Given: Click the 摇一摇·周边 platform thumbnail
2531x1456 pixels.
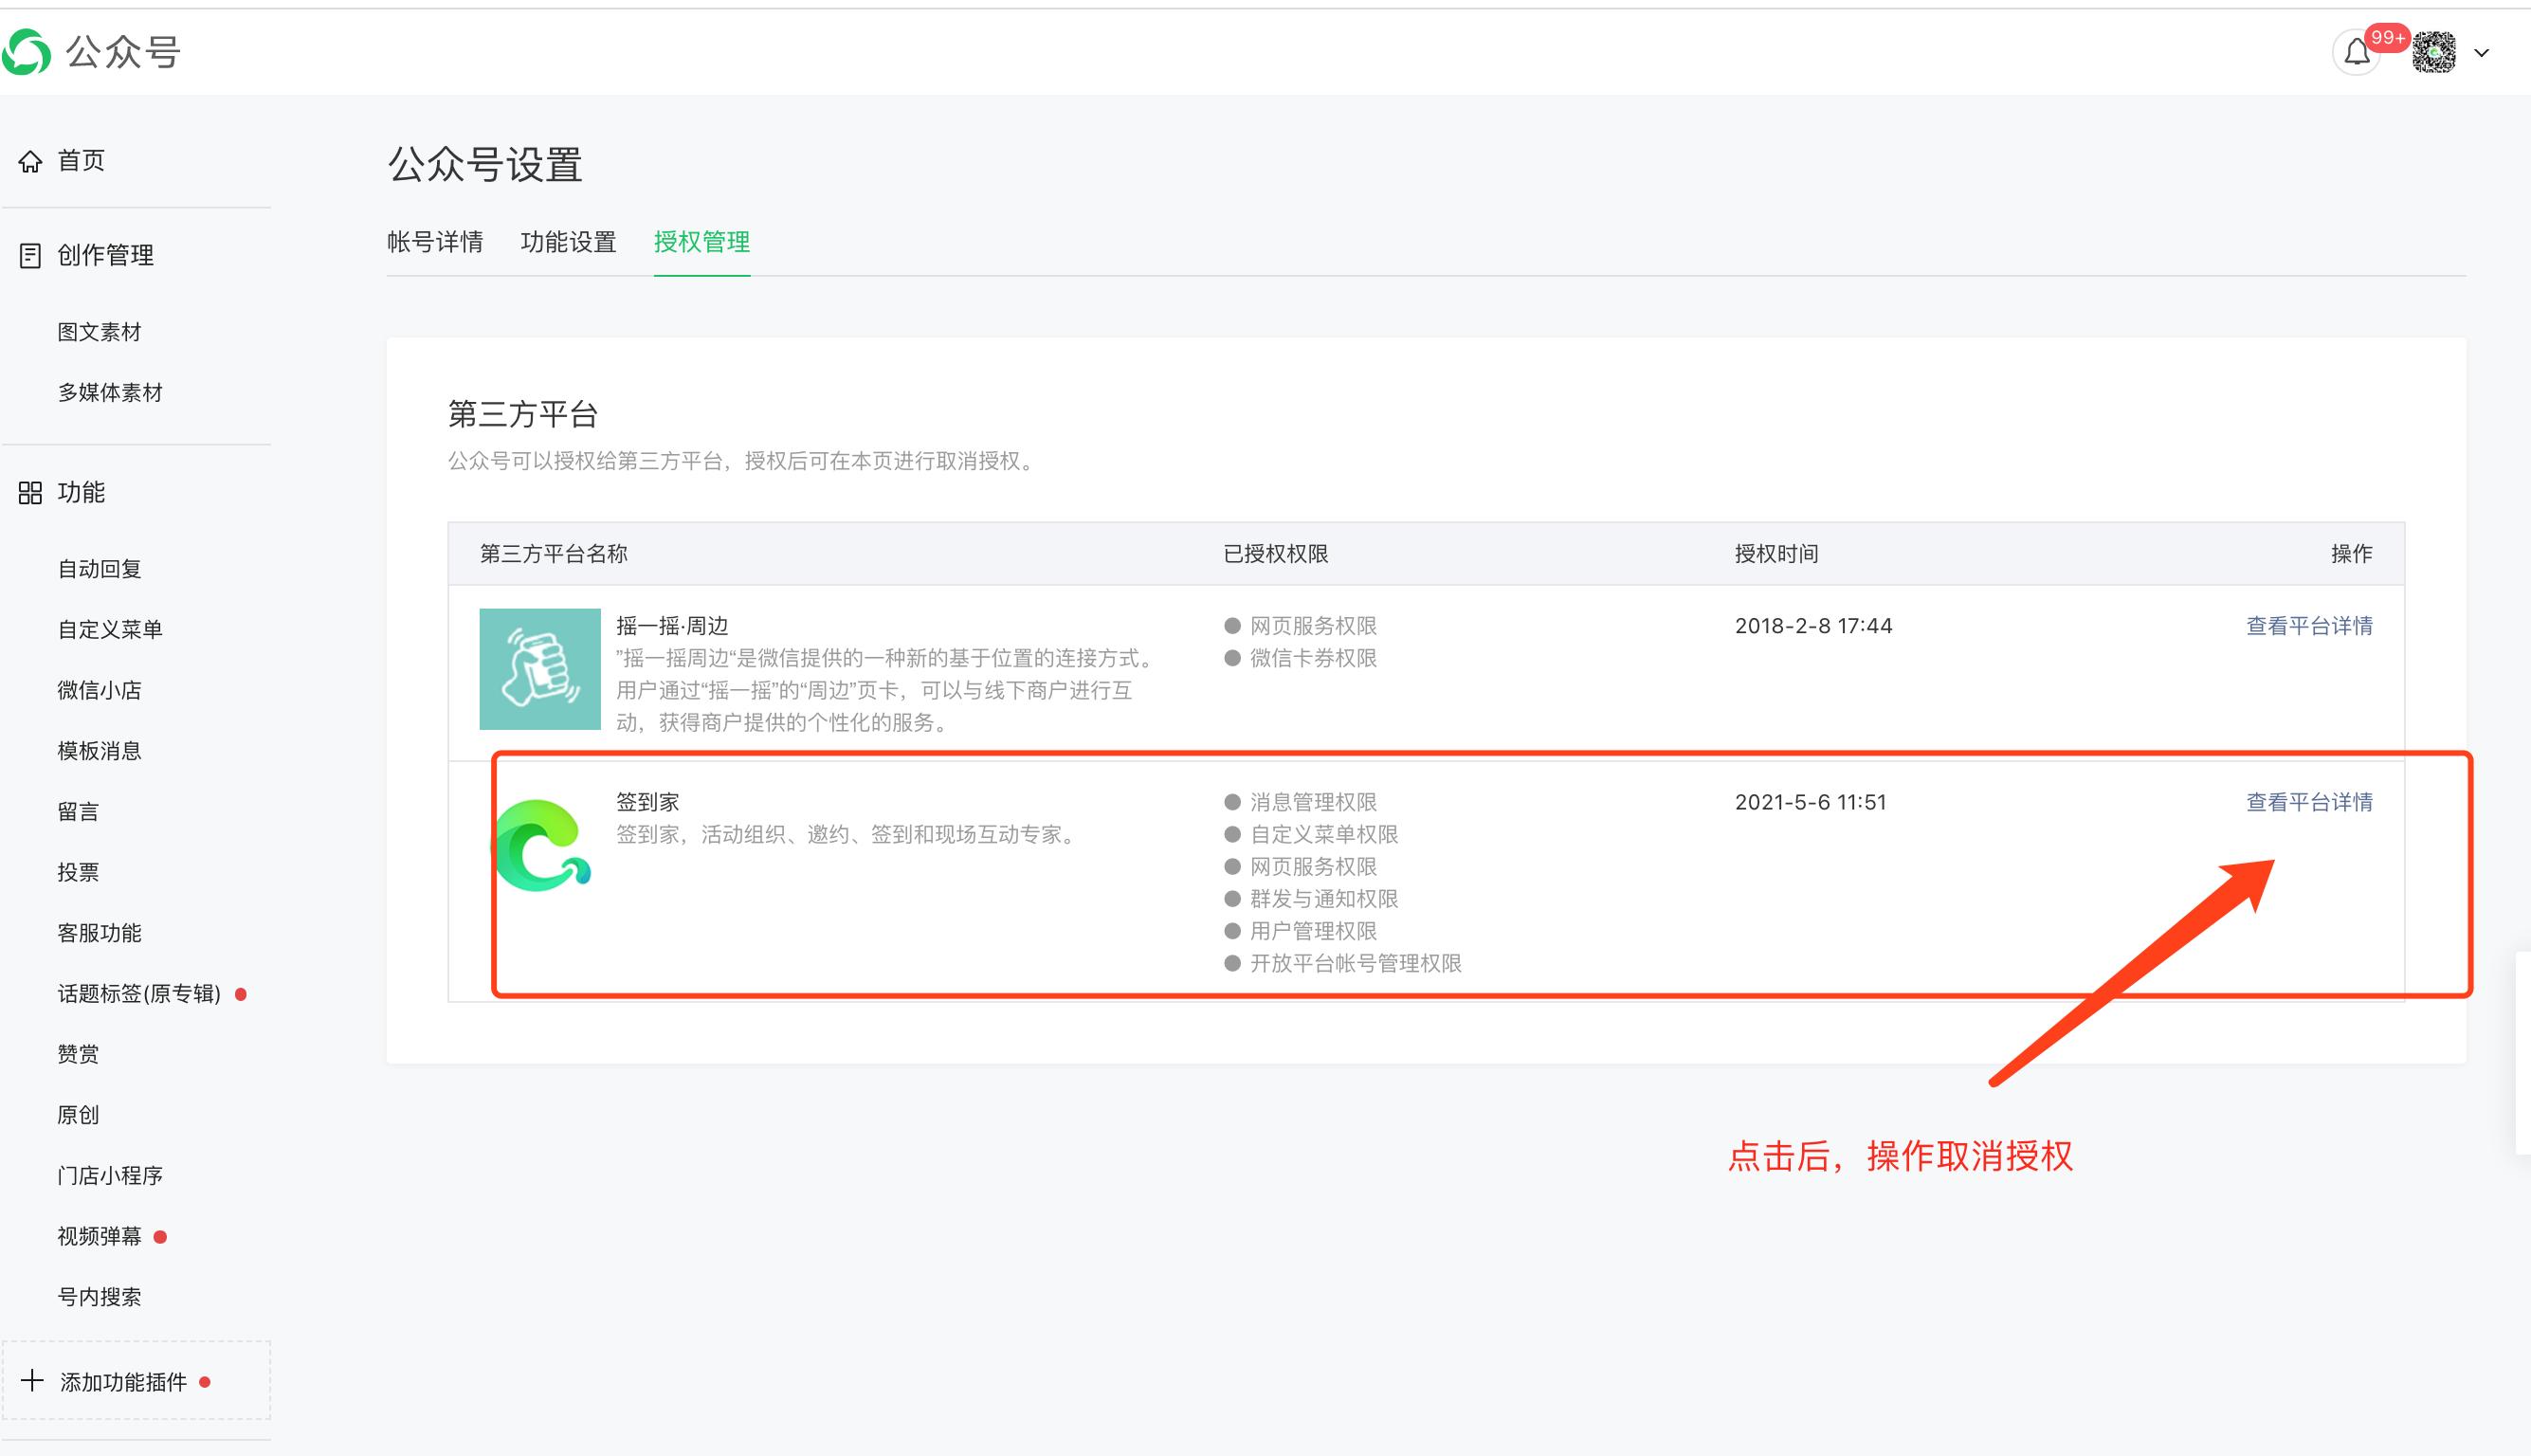Looking at the screenshot, I should pyautogui.click(x=540, y=669).
